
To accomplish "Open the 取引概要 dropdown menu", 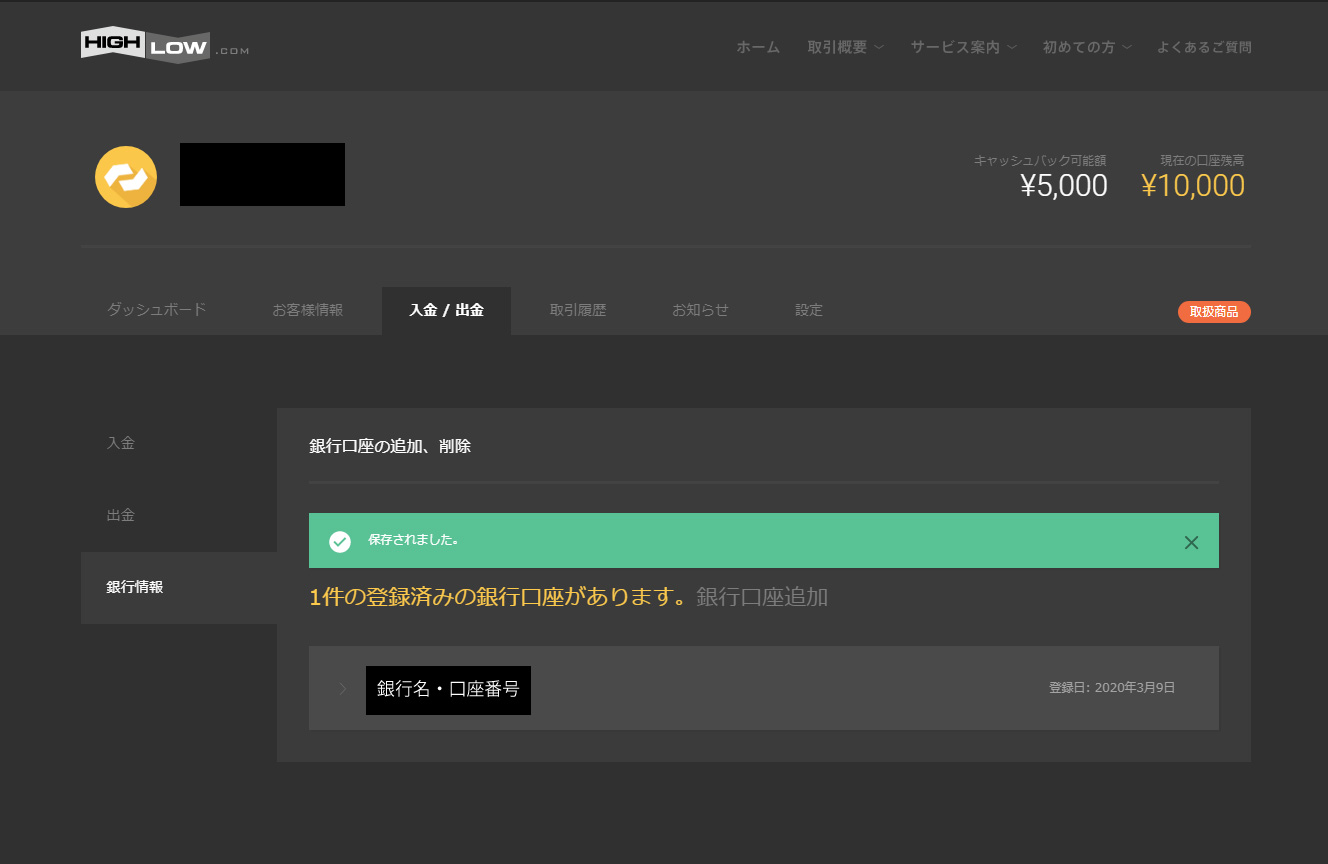I will [846, 47].
